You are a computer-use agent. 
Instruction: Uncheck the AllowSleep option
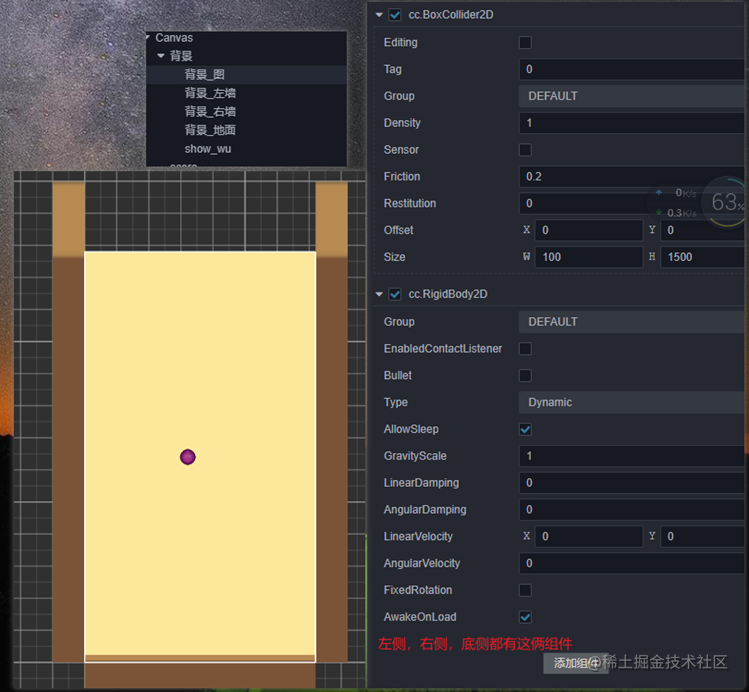[525, 429]
